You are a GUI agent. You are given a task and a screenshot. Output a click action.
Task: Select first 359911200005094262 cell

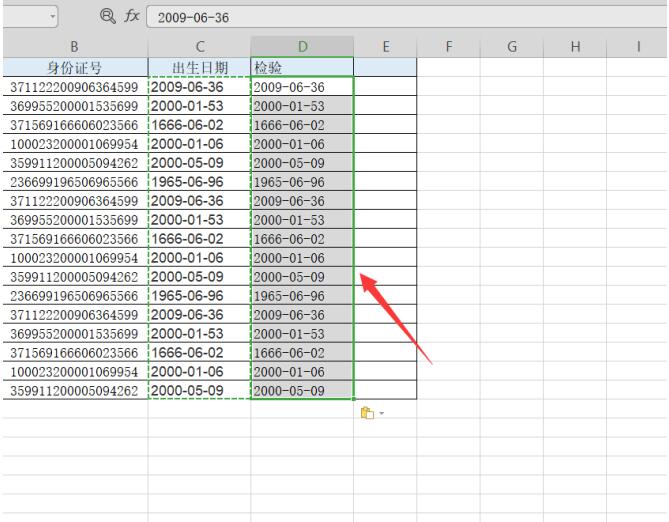pos(75,163)
